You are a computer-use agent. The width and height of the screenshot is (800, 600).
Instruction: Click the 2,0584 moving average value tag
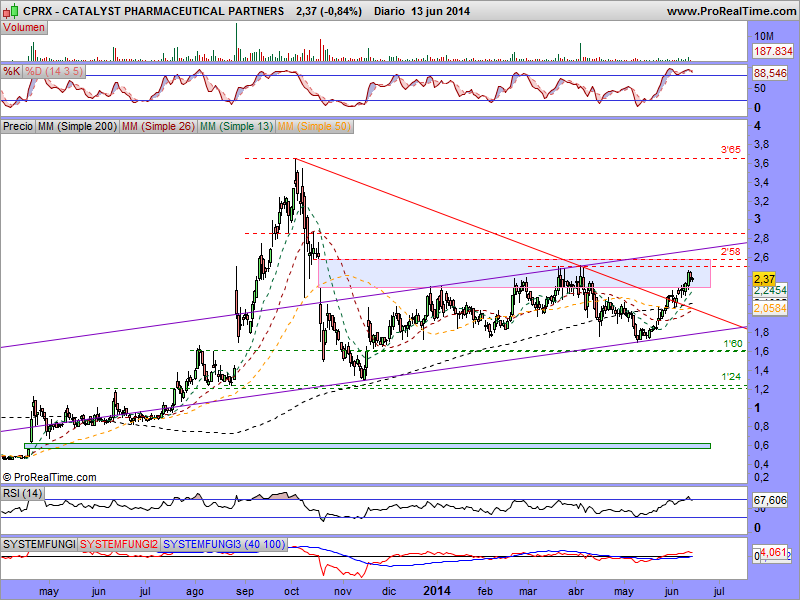tap(770, 308)
